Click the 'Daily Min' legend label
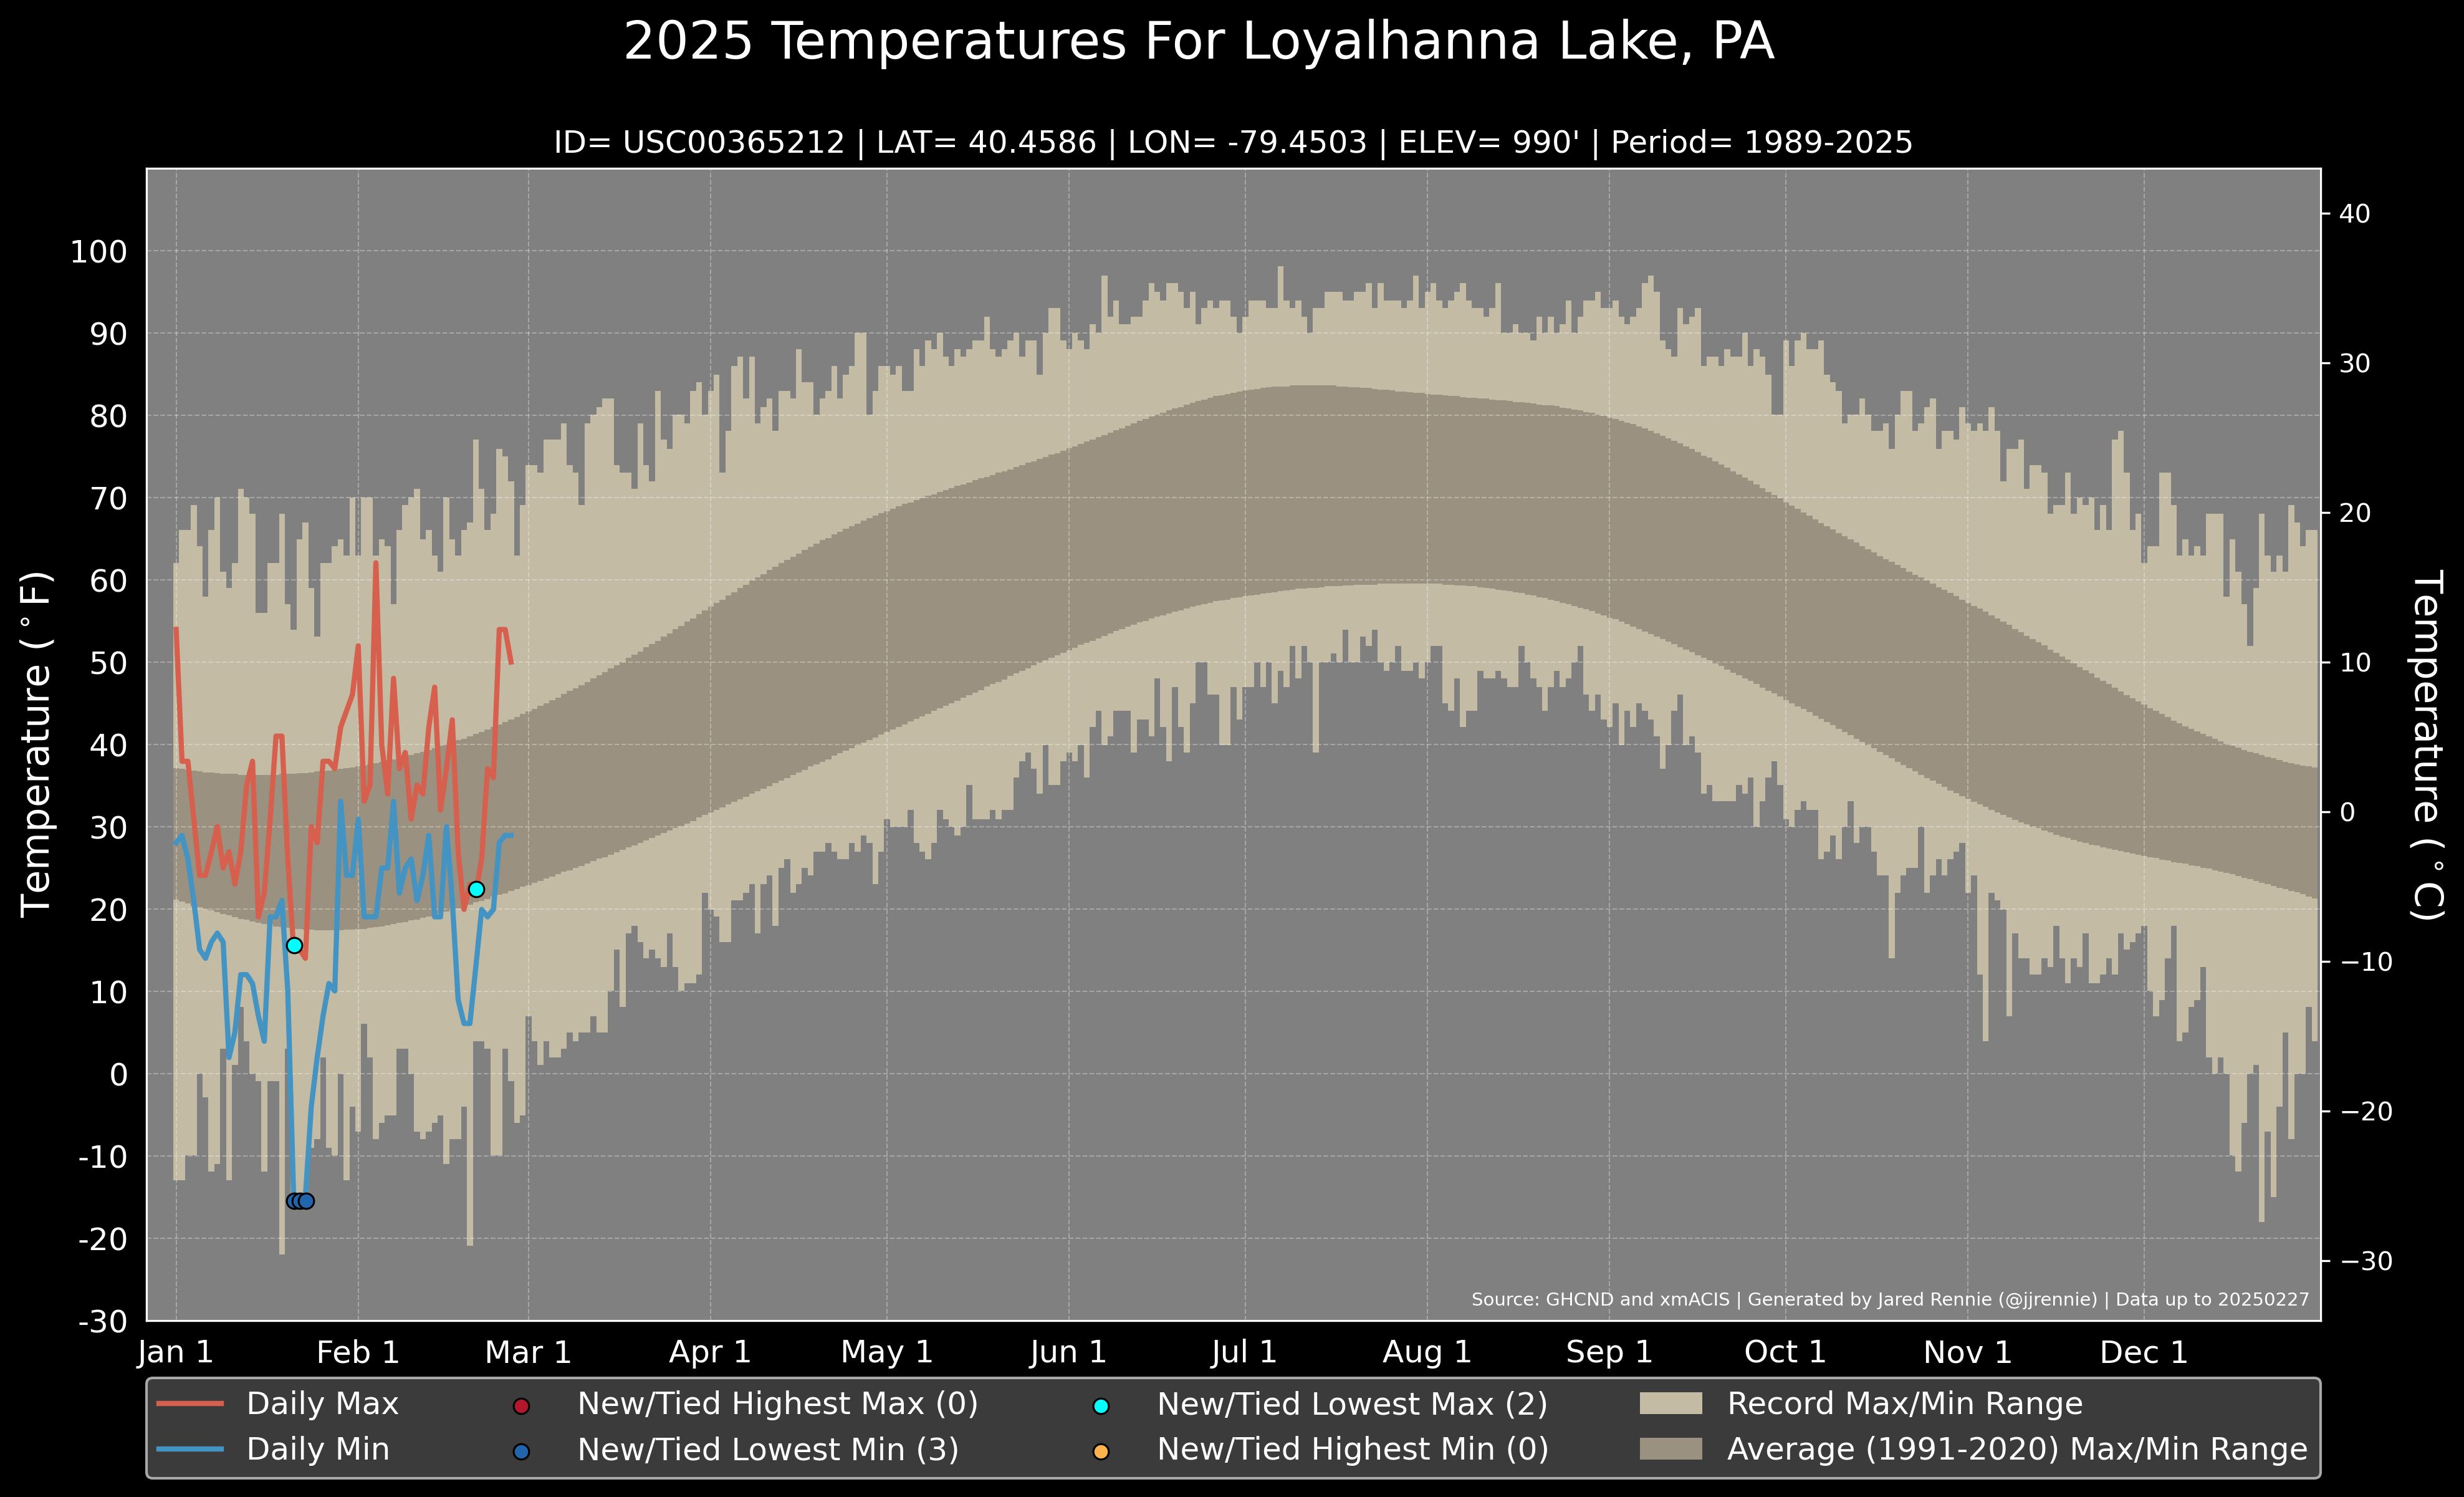The height and width of the screenshot is (1497, 2464). click(318, 1449)
